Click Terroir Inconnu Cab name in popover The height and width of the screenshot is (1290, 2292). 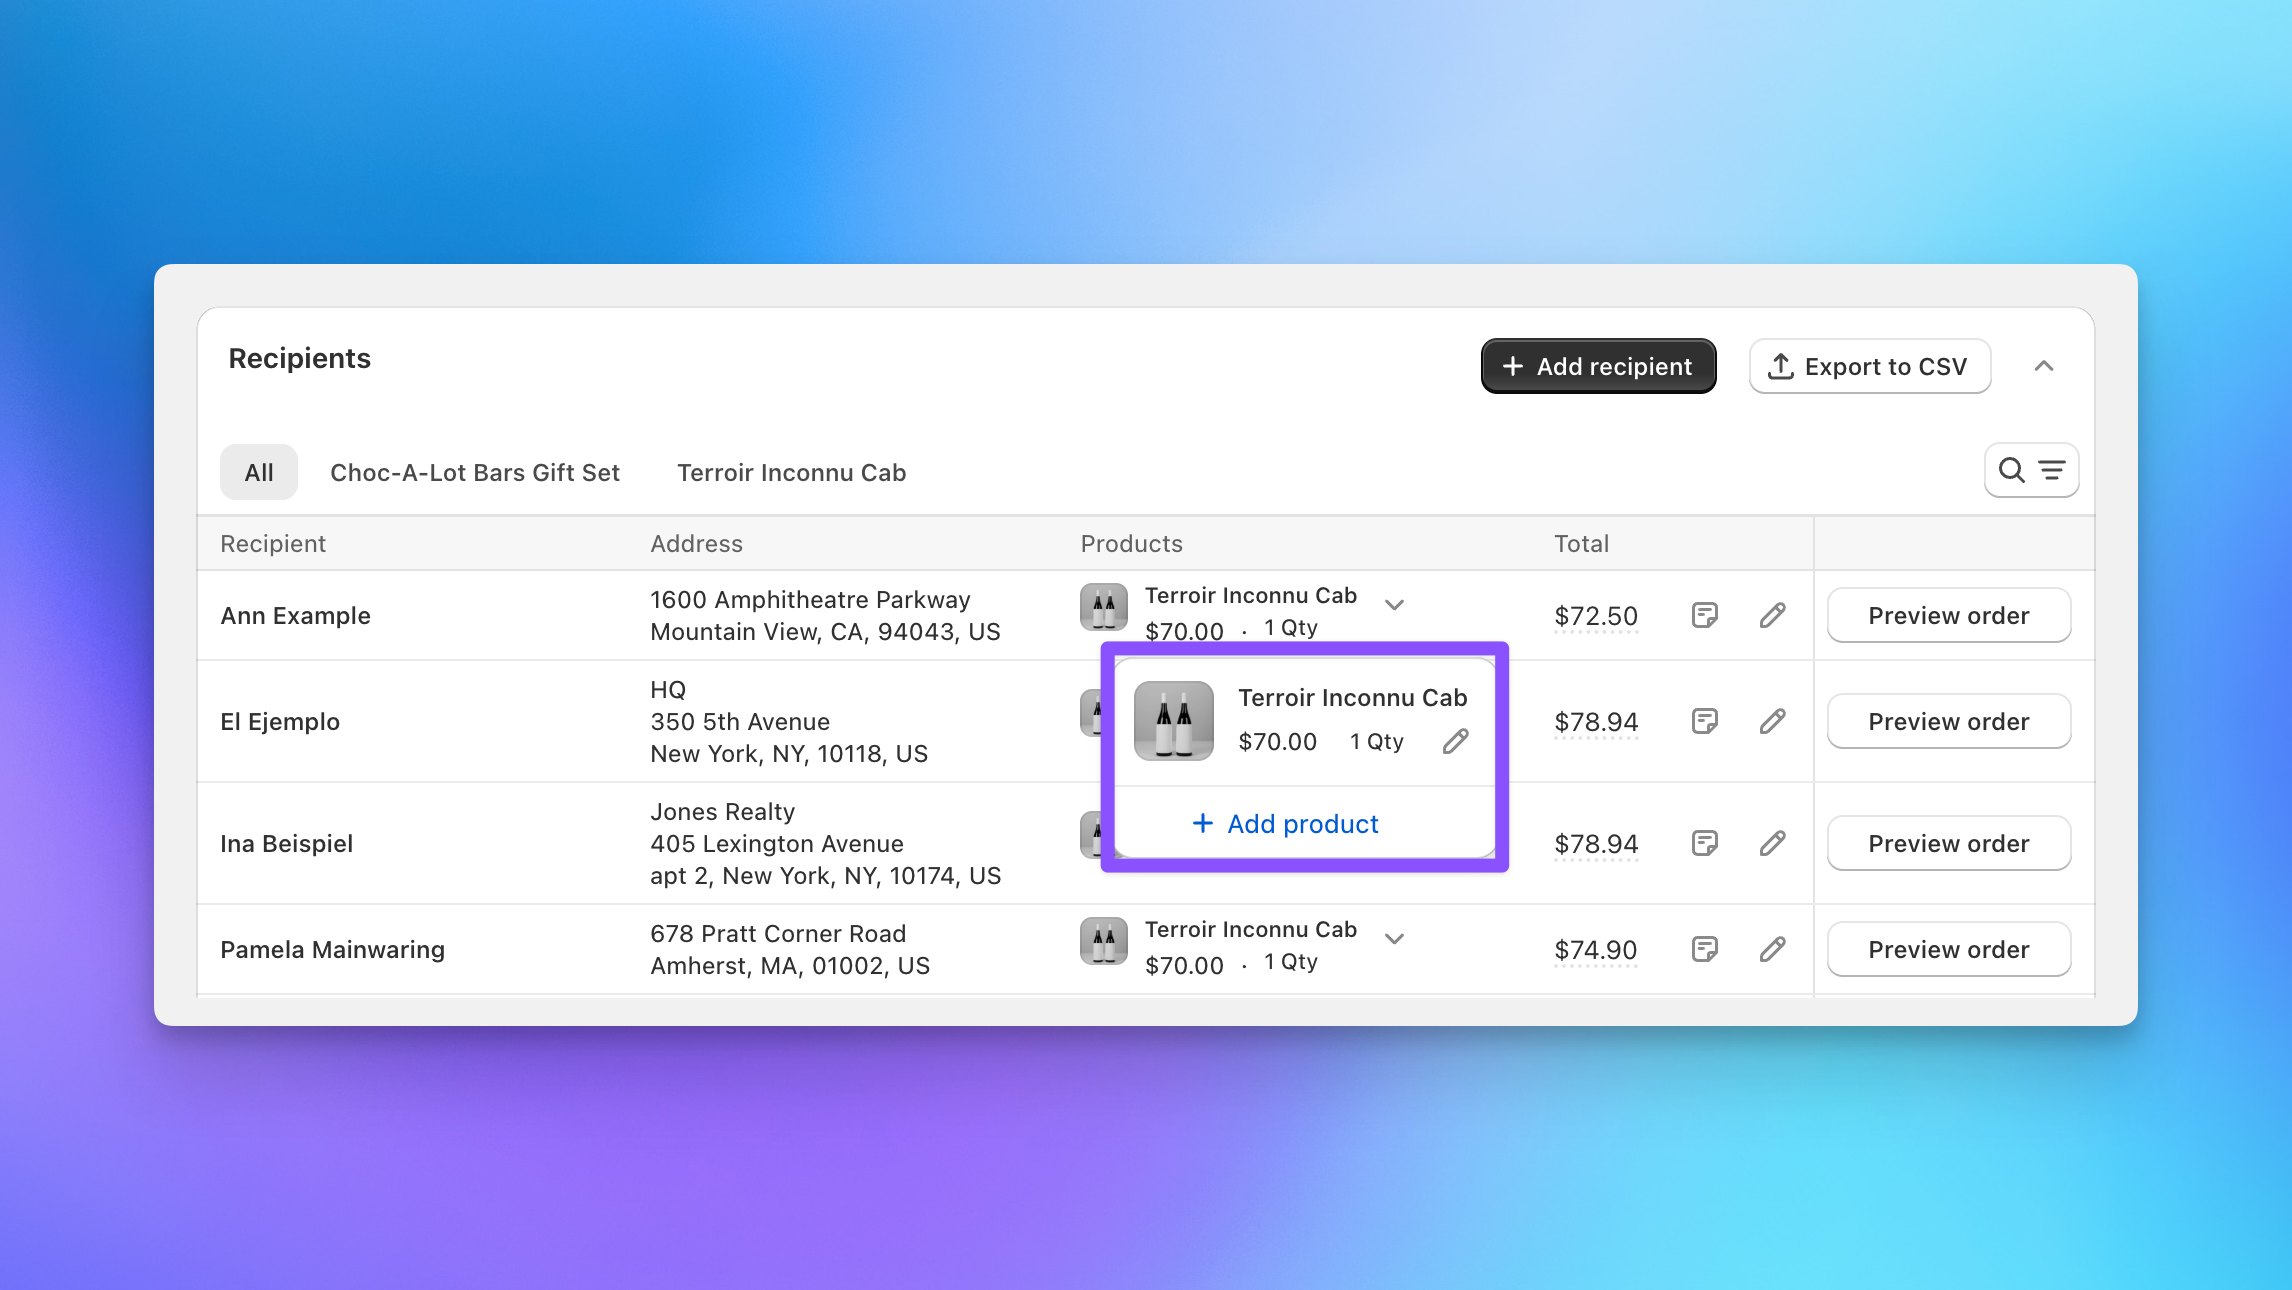click(x=1352, y=698)
